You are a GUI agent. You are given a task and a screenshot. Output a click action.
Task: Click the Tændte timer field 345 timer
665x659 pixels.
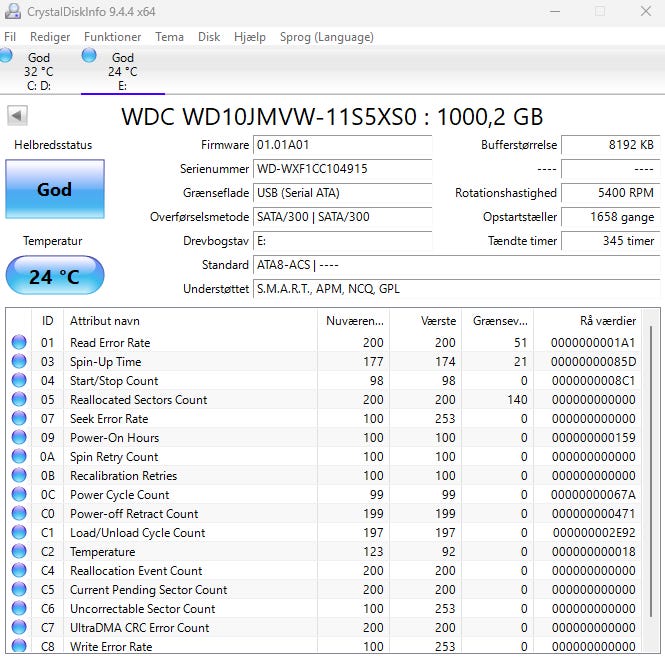[611, 241]
